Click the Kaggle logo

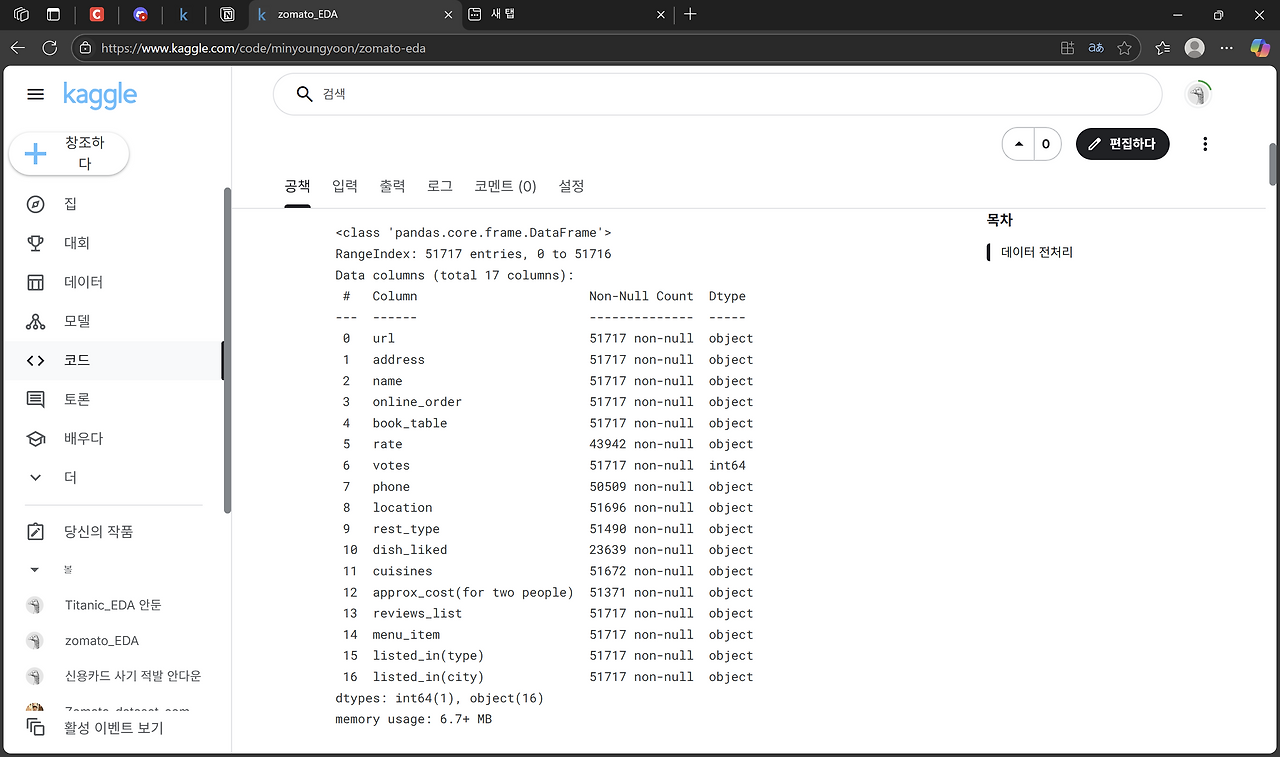click(x=100, y=94)
